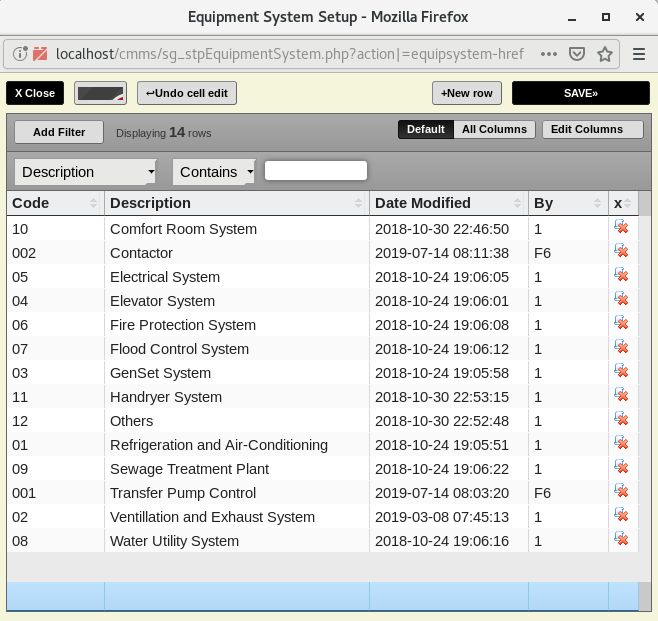Select the 'Contactor' description cell

237,253
